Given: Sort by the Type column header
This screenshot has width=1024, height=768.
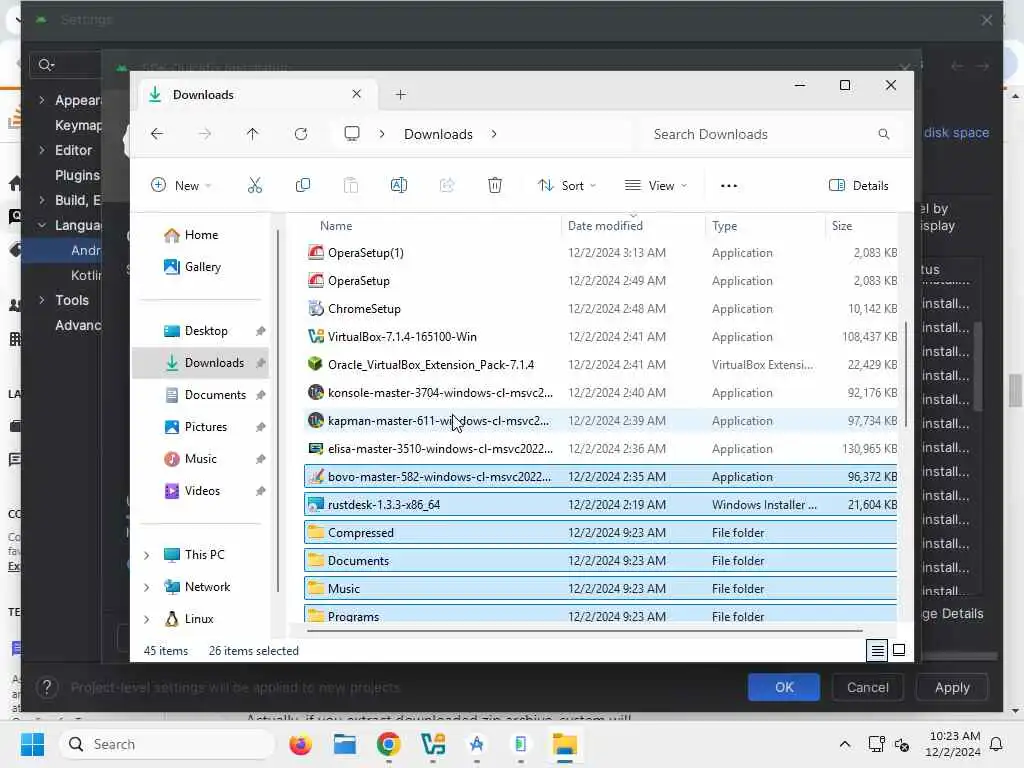Looking at the screenshot, I should 724,226.
